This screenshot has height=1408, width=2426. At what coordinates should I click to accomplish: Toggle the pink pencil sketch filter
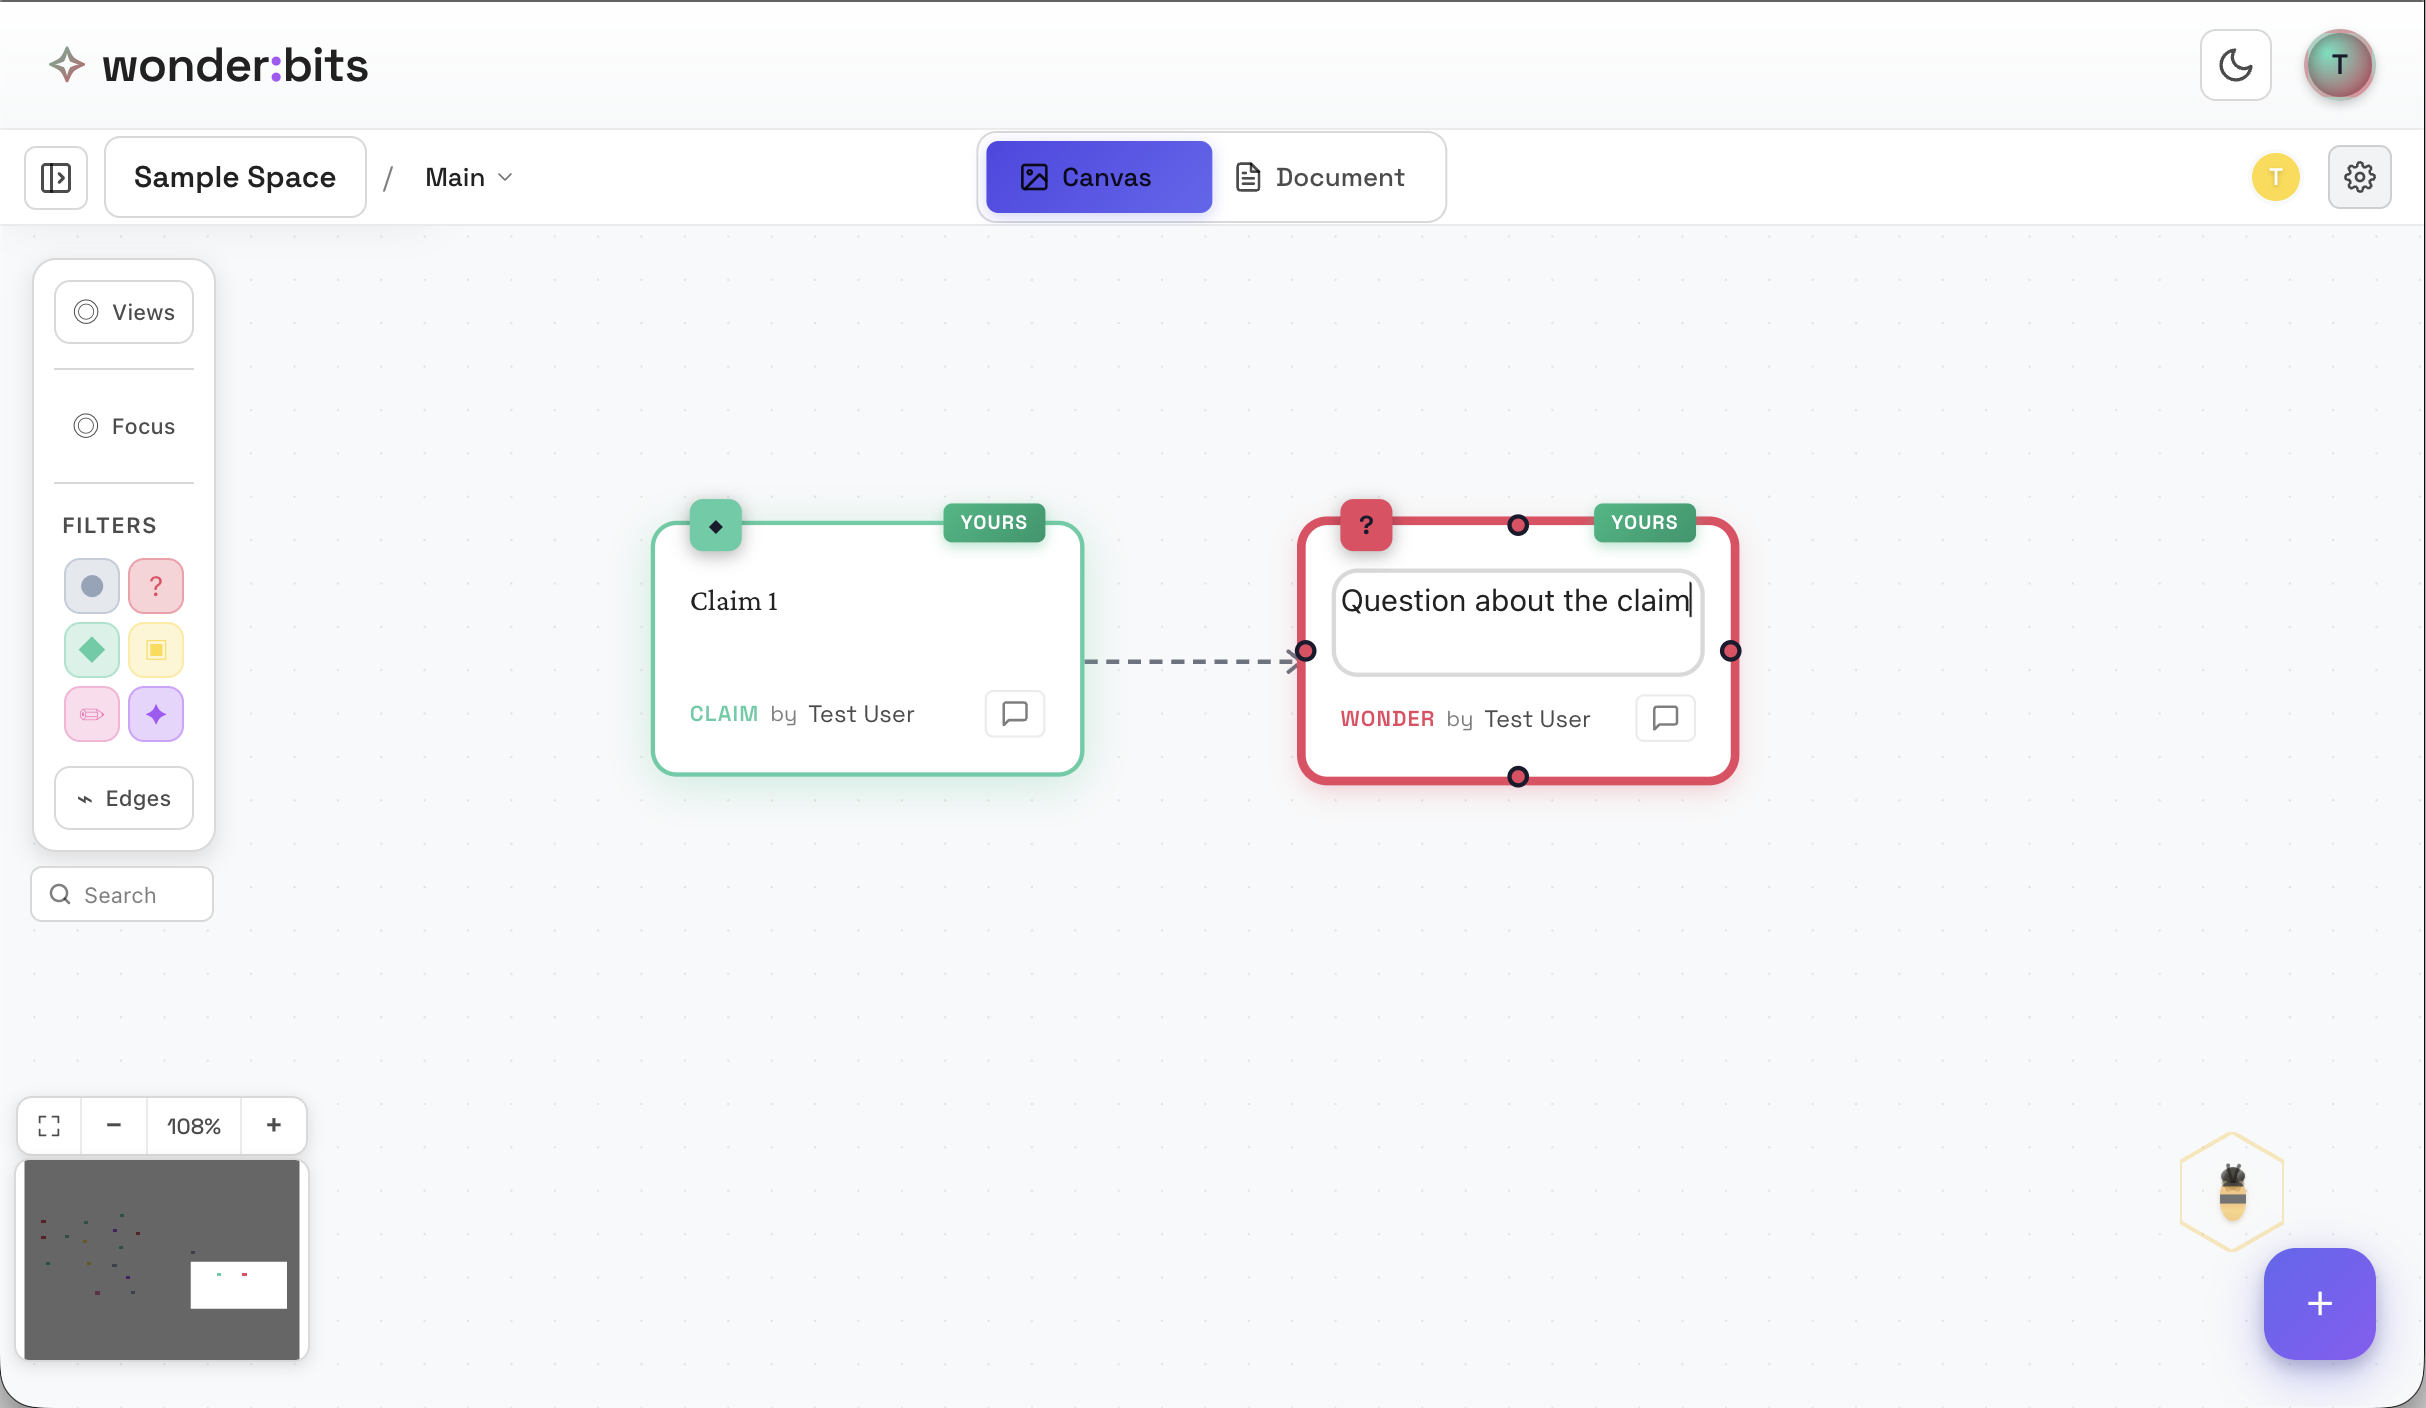(91, 714)
